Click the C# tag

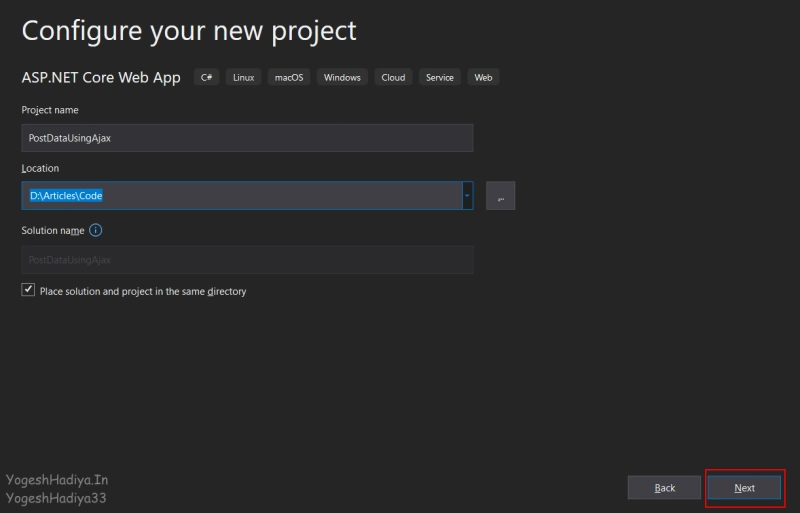pyautogui.click(x=207, y=77)
